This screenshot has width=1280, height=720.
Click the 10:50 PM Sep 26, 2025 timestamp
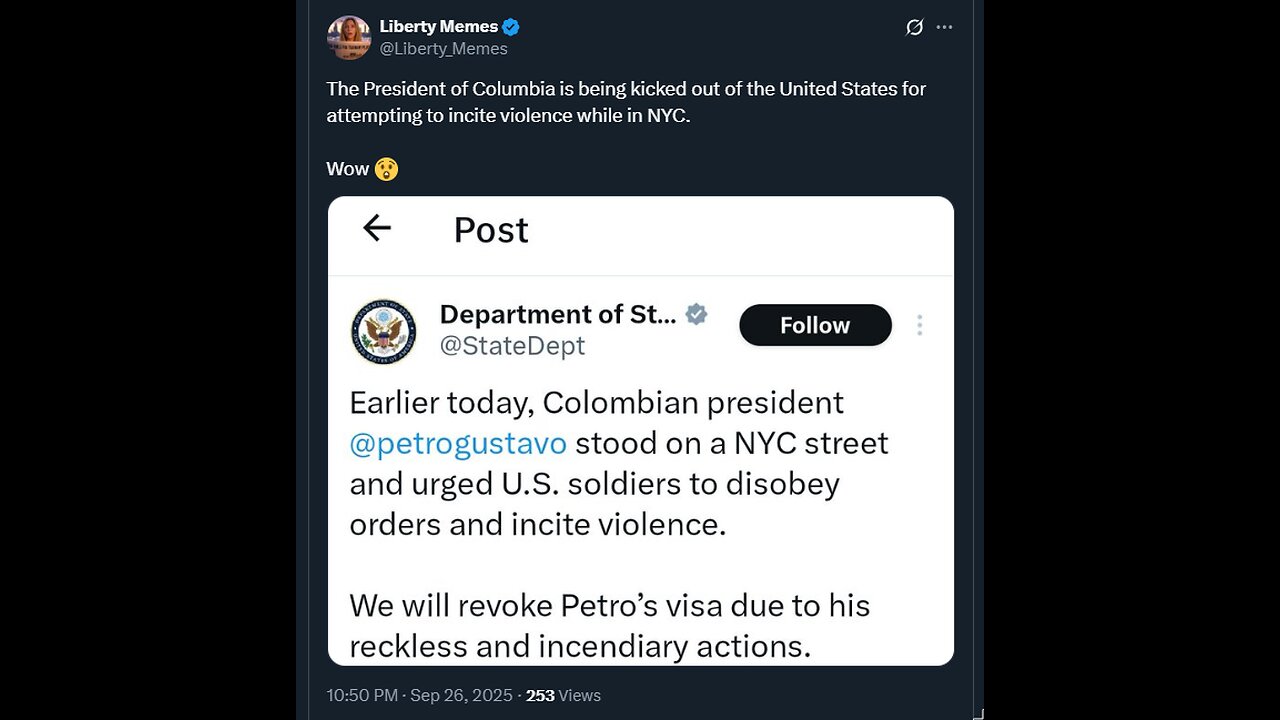point(420,695)
